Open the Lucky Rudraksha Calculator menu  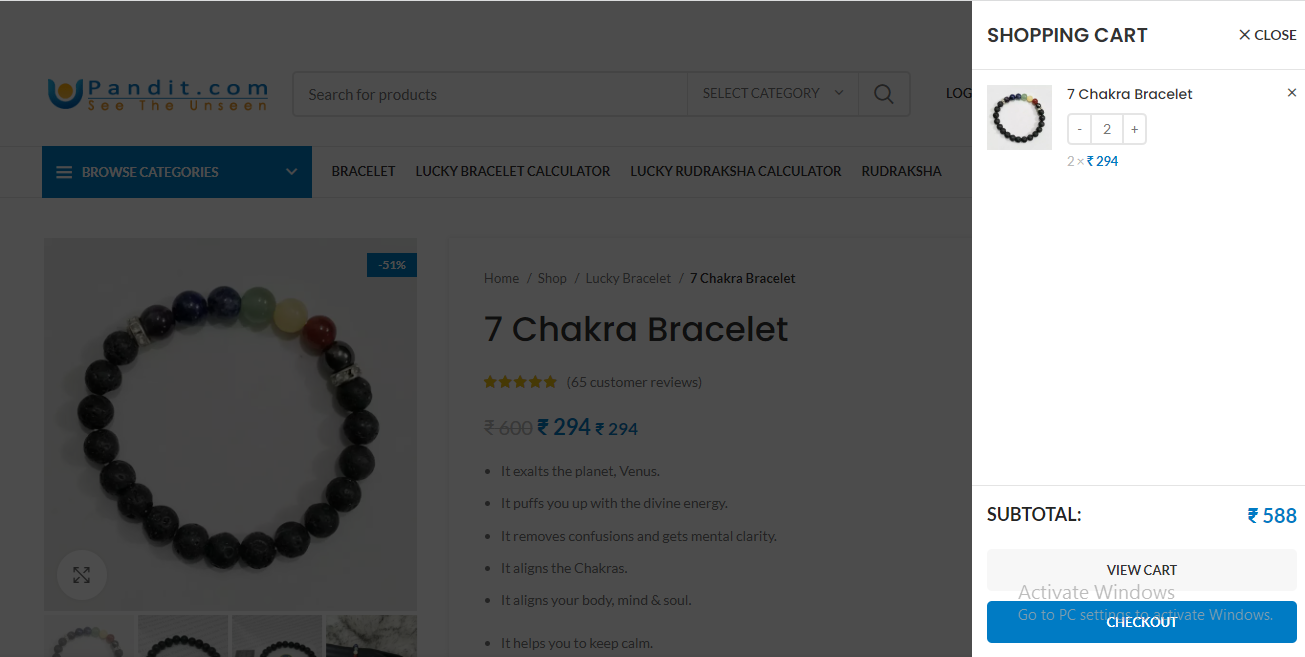click(x=736, y=171)
